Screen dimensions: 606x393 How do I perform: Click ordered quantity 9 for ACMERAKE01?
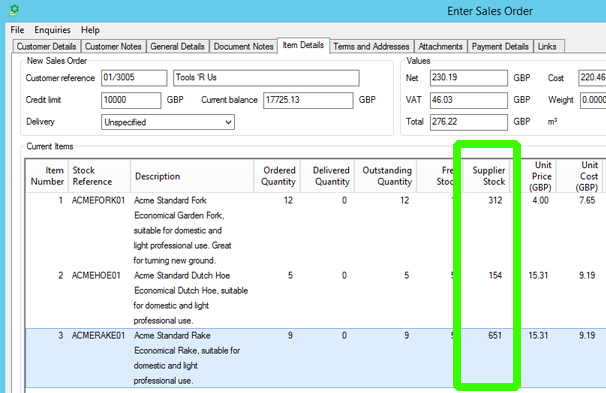[x=290, y=335]
